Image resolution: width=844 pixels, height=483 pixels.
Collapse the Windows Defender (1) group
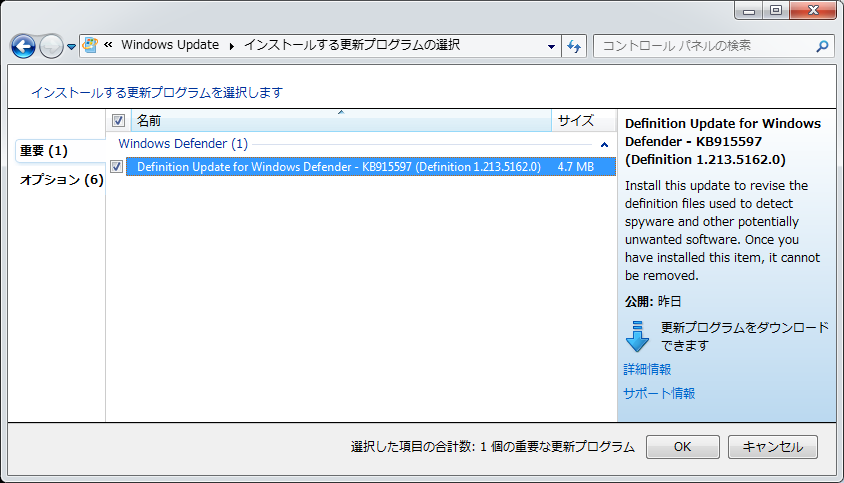point(603,145)
